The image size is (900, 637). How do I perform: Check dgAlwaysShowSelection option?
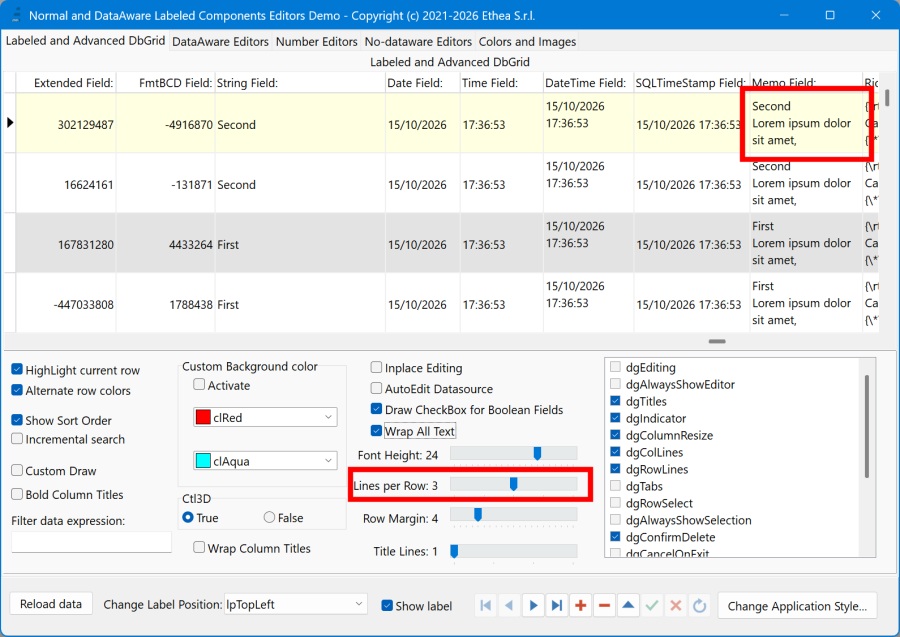click(x=615, y=520)
